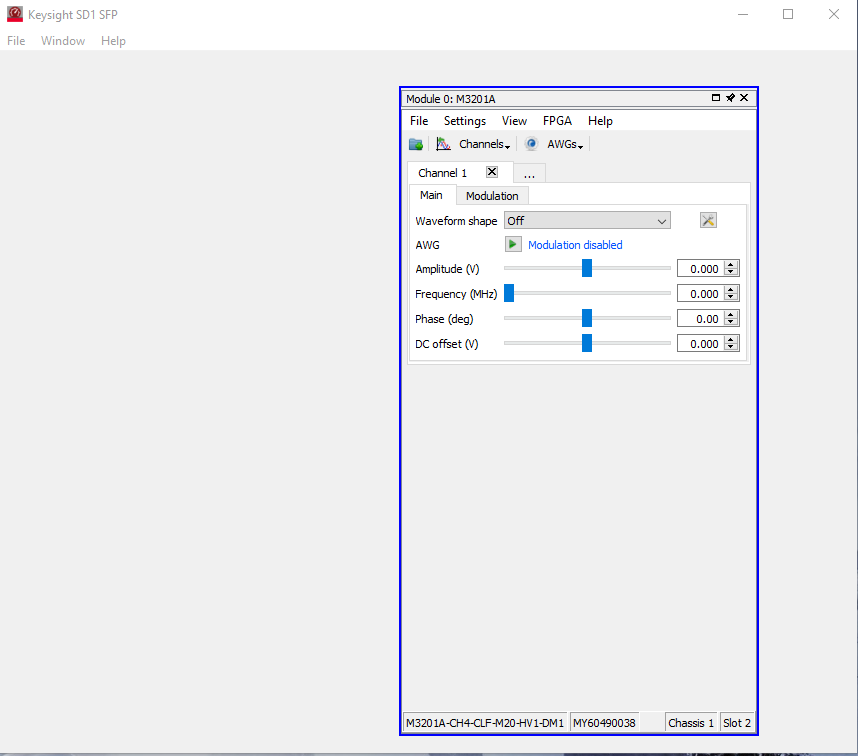Increase Phase with the up arrow

pos(731,315)
